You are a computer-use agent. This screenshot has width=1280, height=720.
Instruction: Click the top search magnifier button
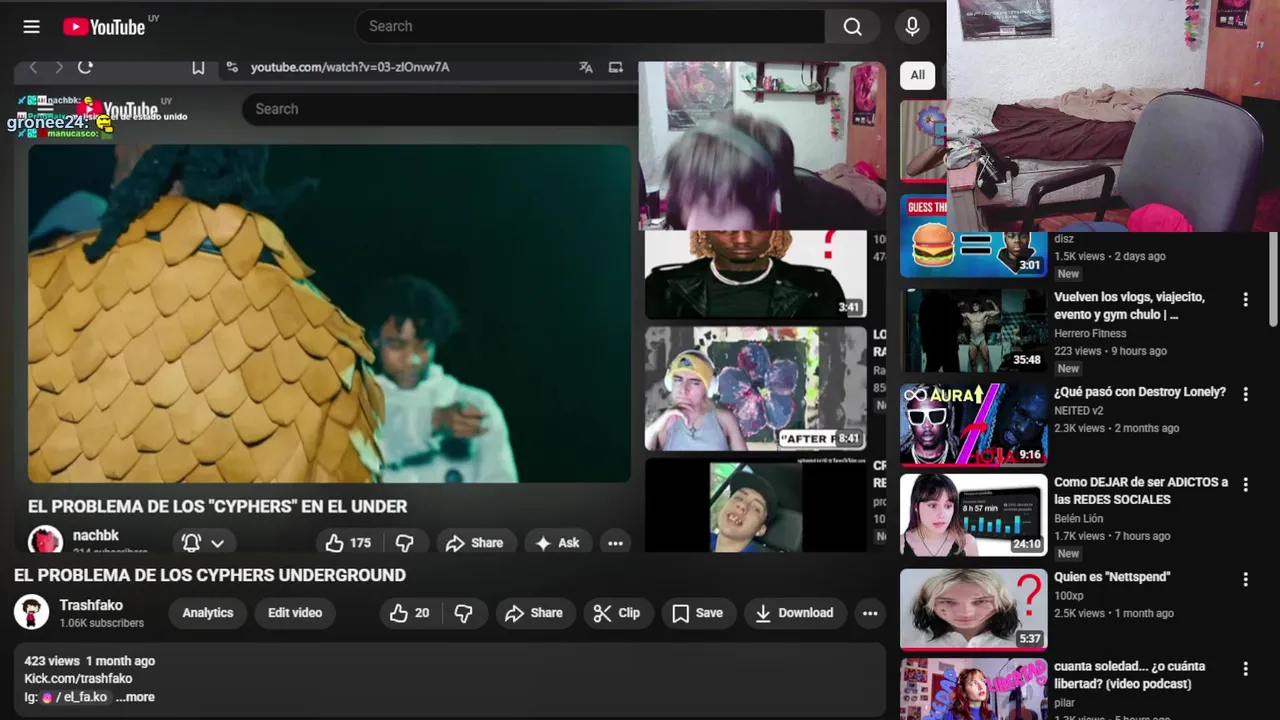(x=852, y=27)
